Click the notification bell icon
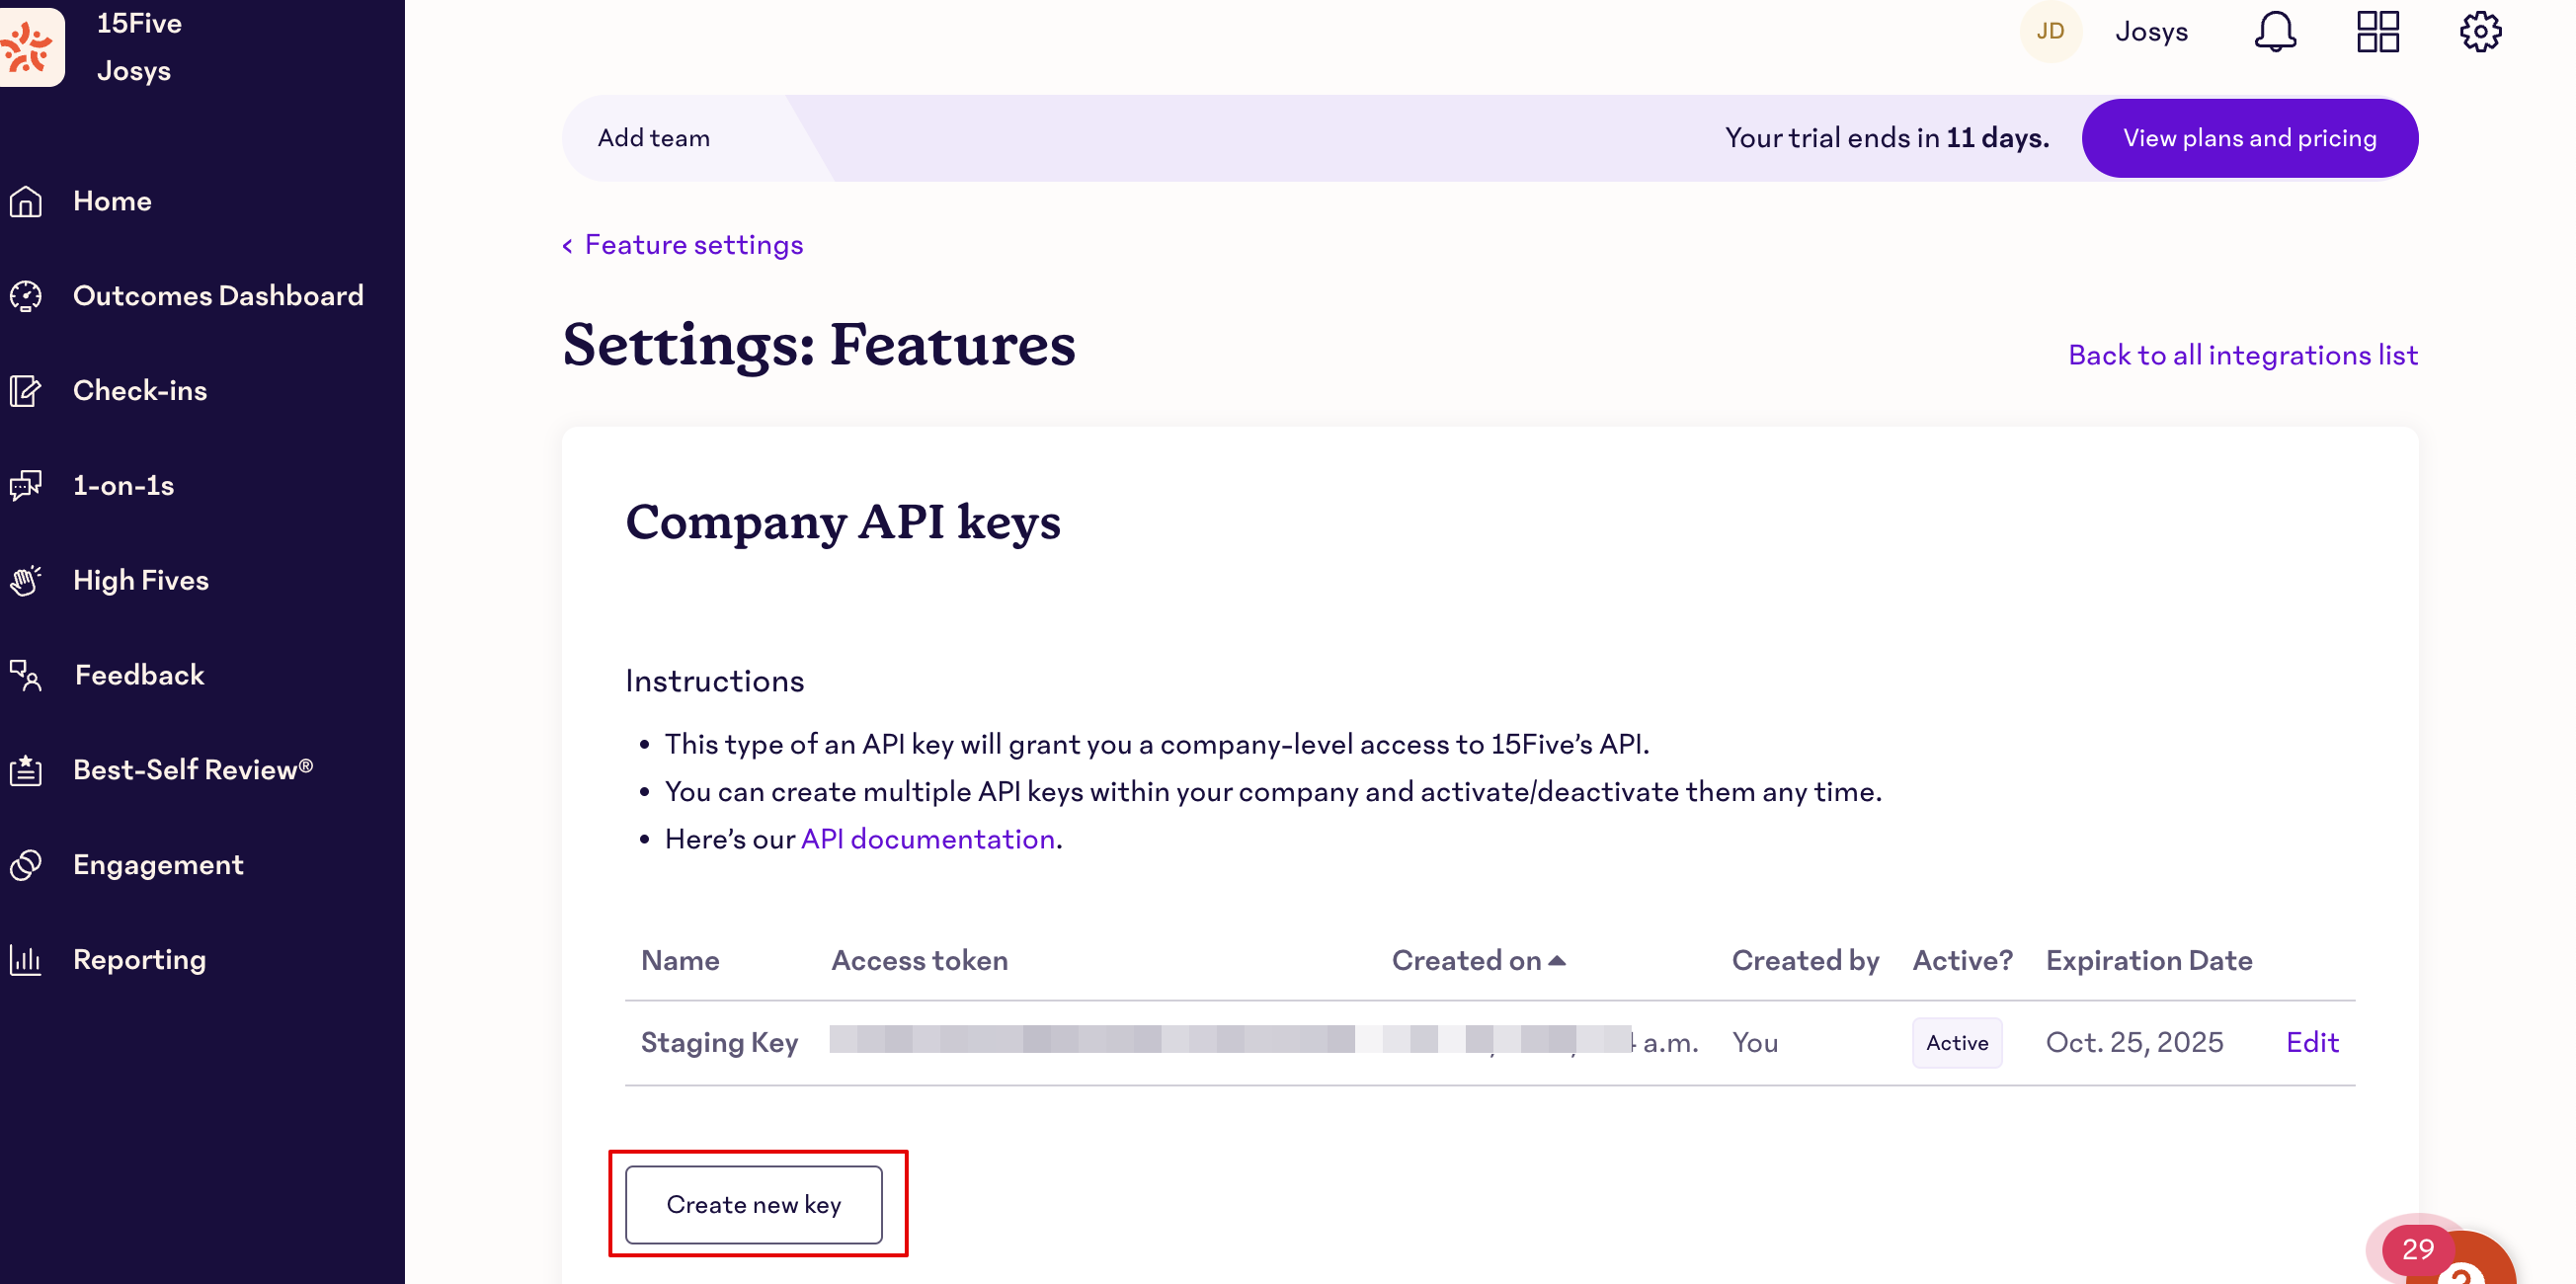Viewport: 2576px width, 1284px height. pos(2274,32)
